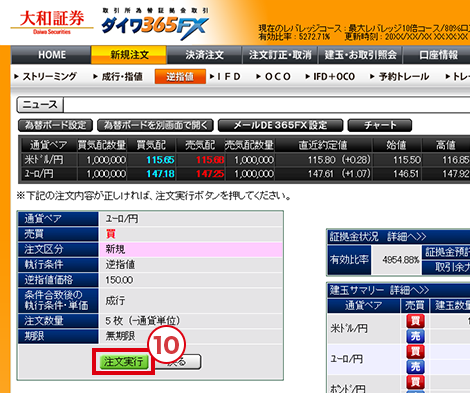Select 成行・指値 order type
470x393 pixels.
[118, 77]
